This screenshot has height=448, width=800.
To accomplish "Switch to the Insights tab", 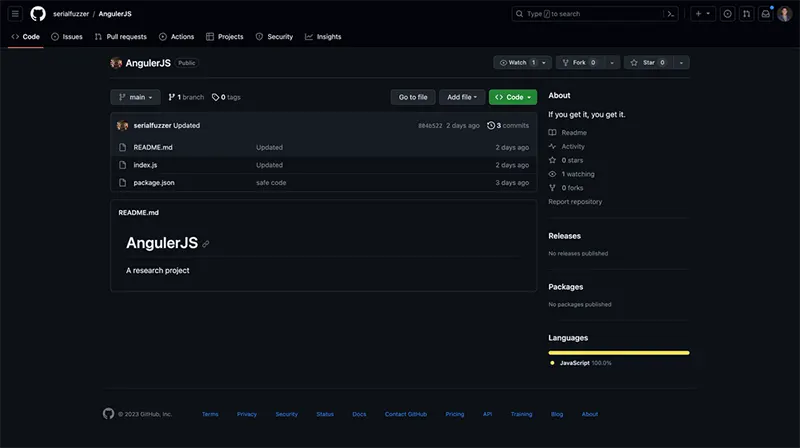I will 323,37.
